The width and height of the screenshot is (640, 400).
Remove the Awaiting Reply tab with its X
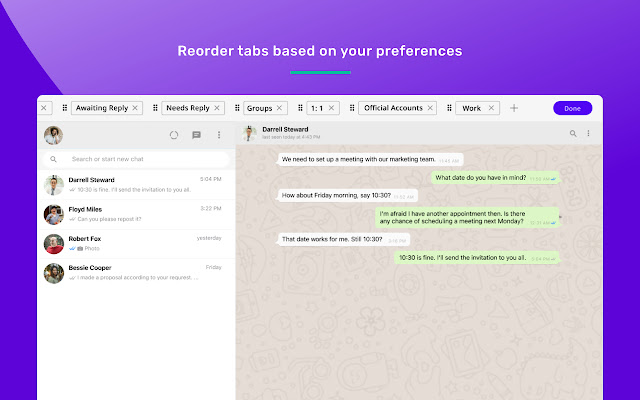(135, 108)
